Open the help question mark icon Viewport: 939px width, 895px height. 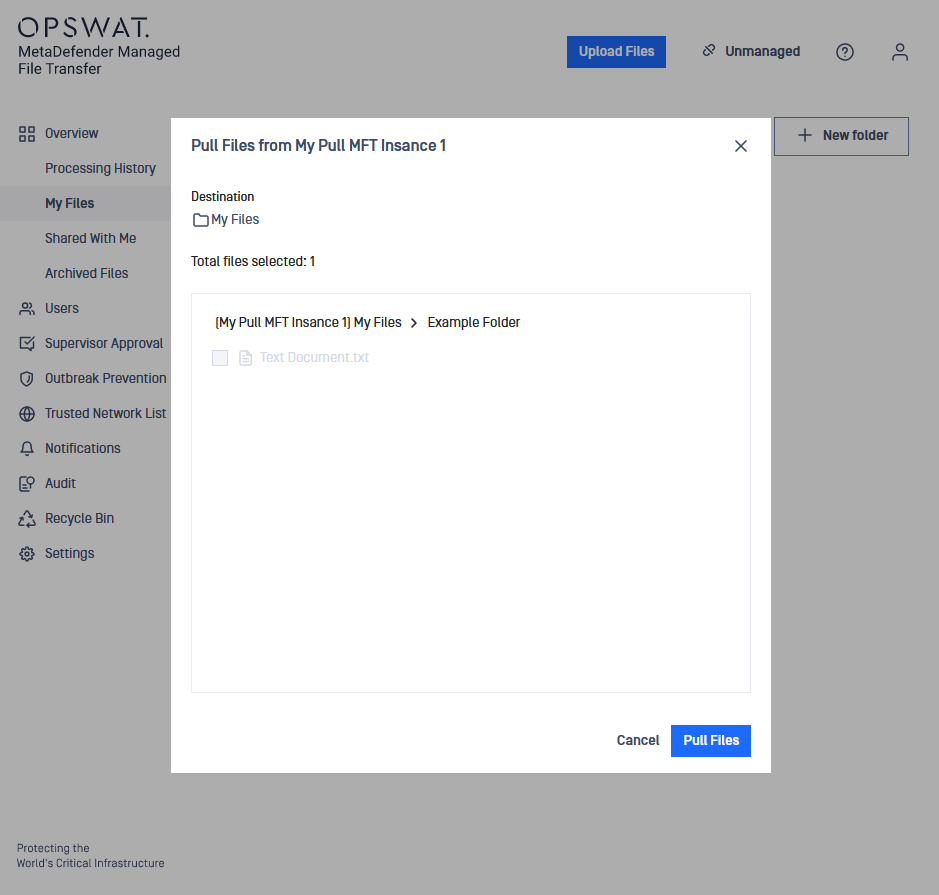(x=844, y=52)
